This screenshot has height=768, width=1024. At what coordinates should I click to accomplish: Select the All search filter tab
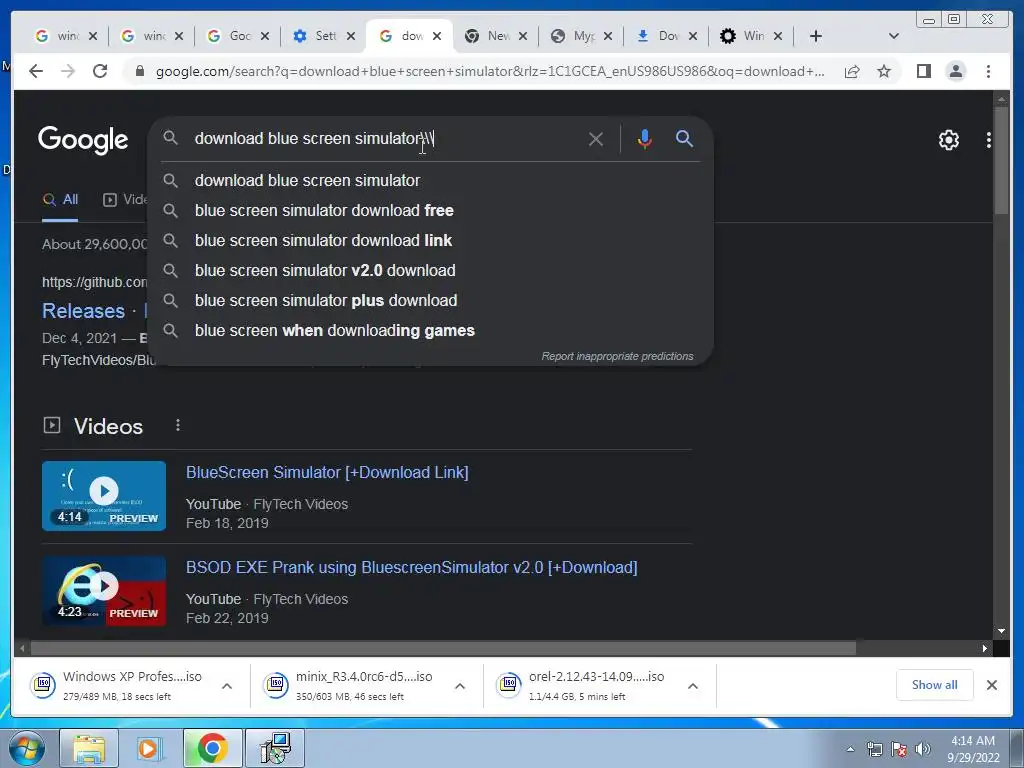click(60, 200)
